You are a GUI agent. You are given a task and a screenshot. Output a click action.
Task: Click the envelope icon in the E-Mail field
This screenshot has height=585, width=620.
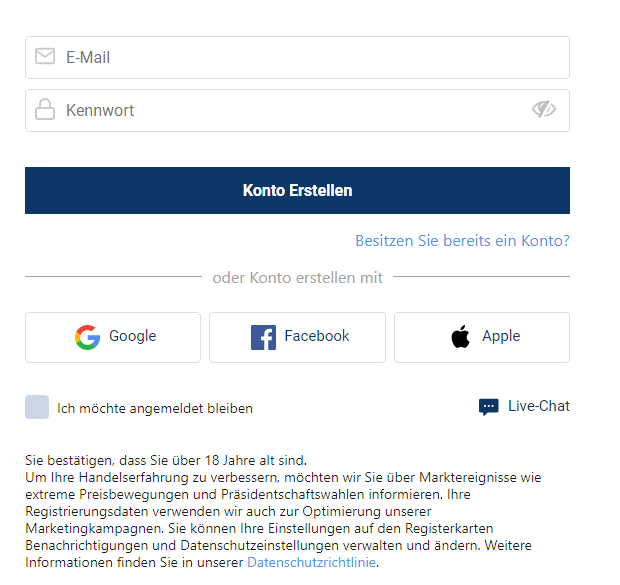point(45,57)
